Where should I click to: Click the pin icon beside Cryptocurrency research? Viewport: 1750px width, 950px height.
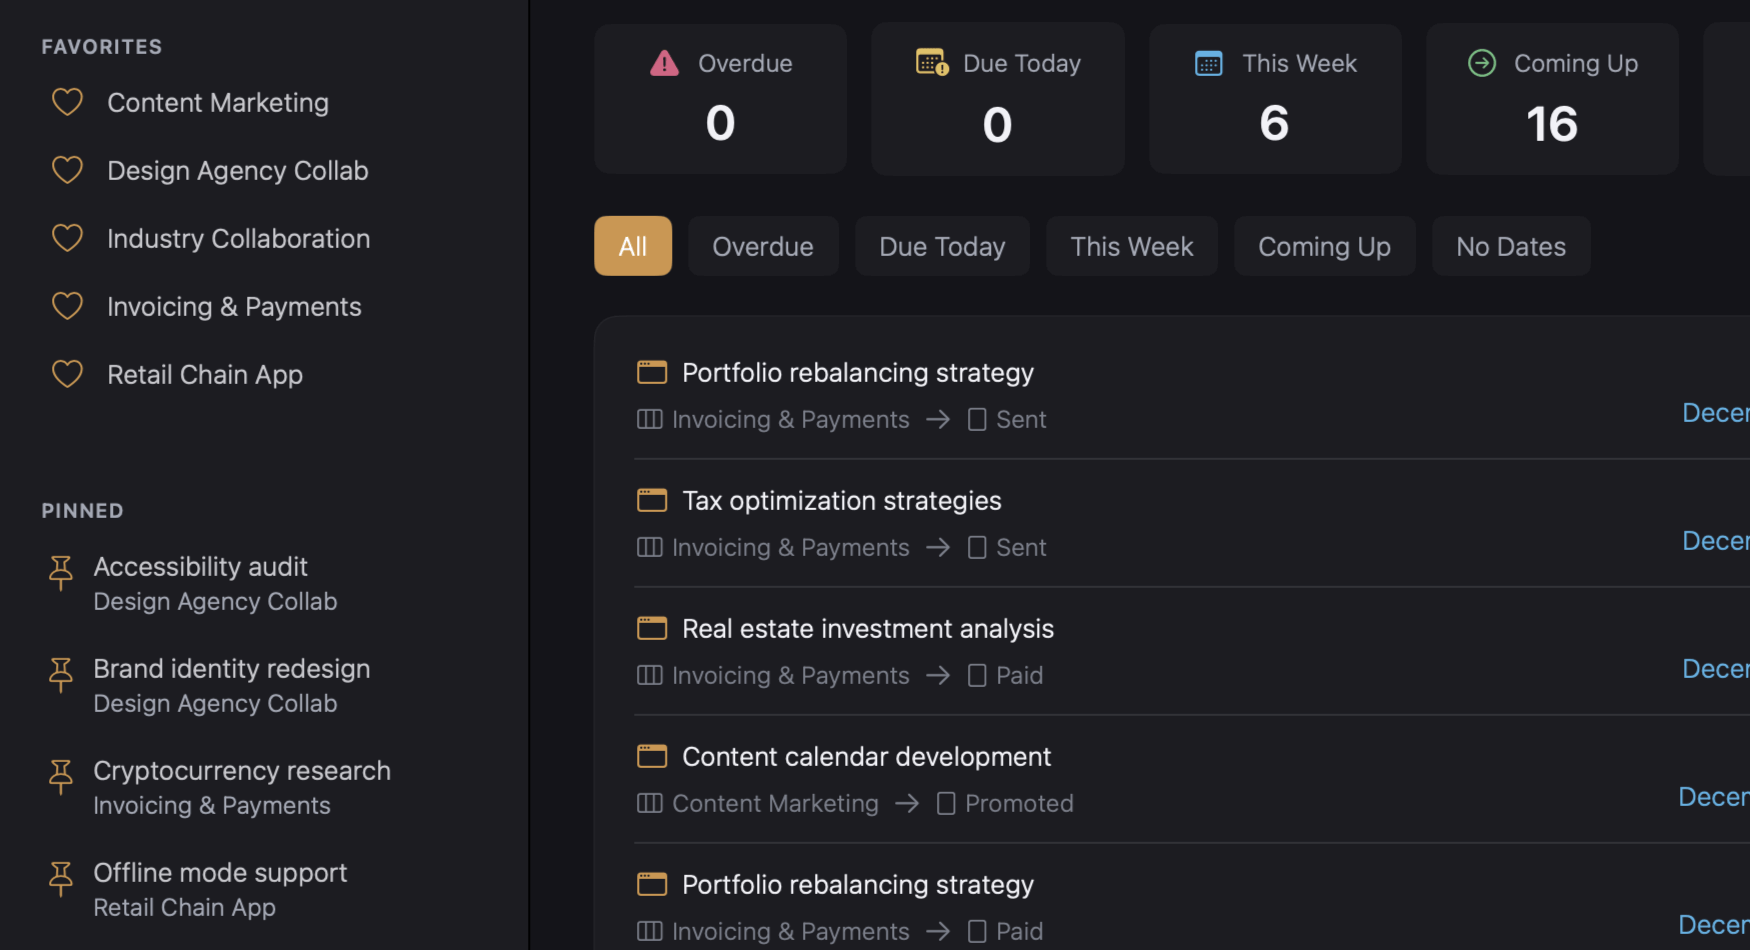(60, 777)
